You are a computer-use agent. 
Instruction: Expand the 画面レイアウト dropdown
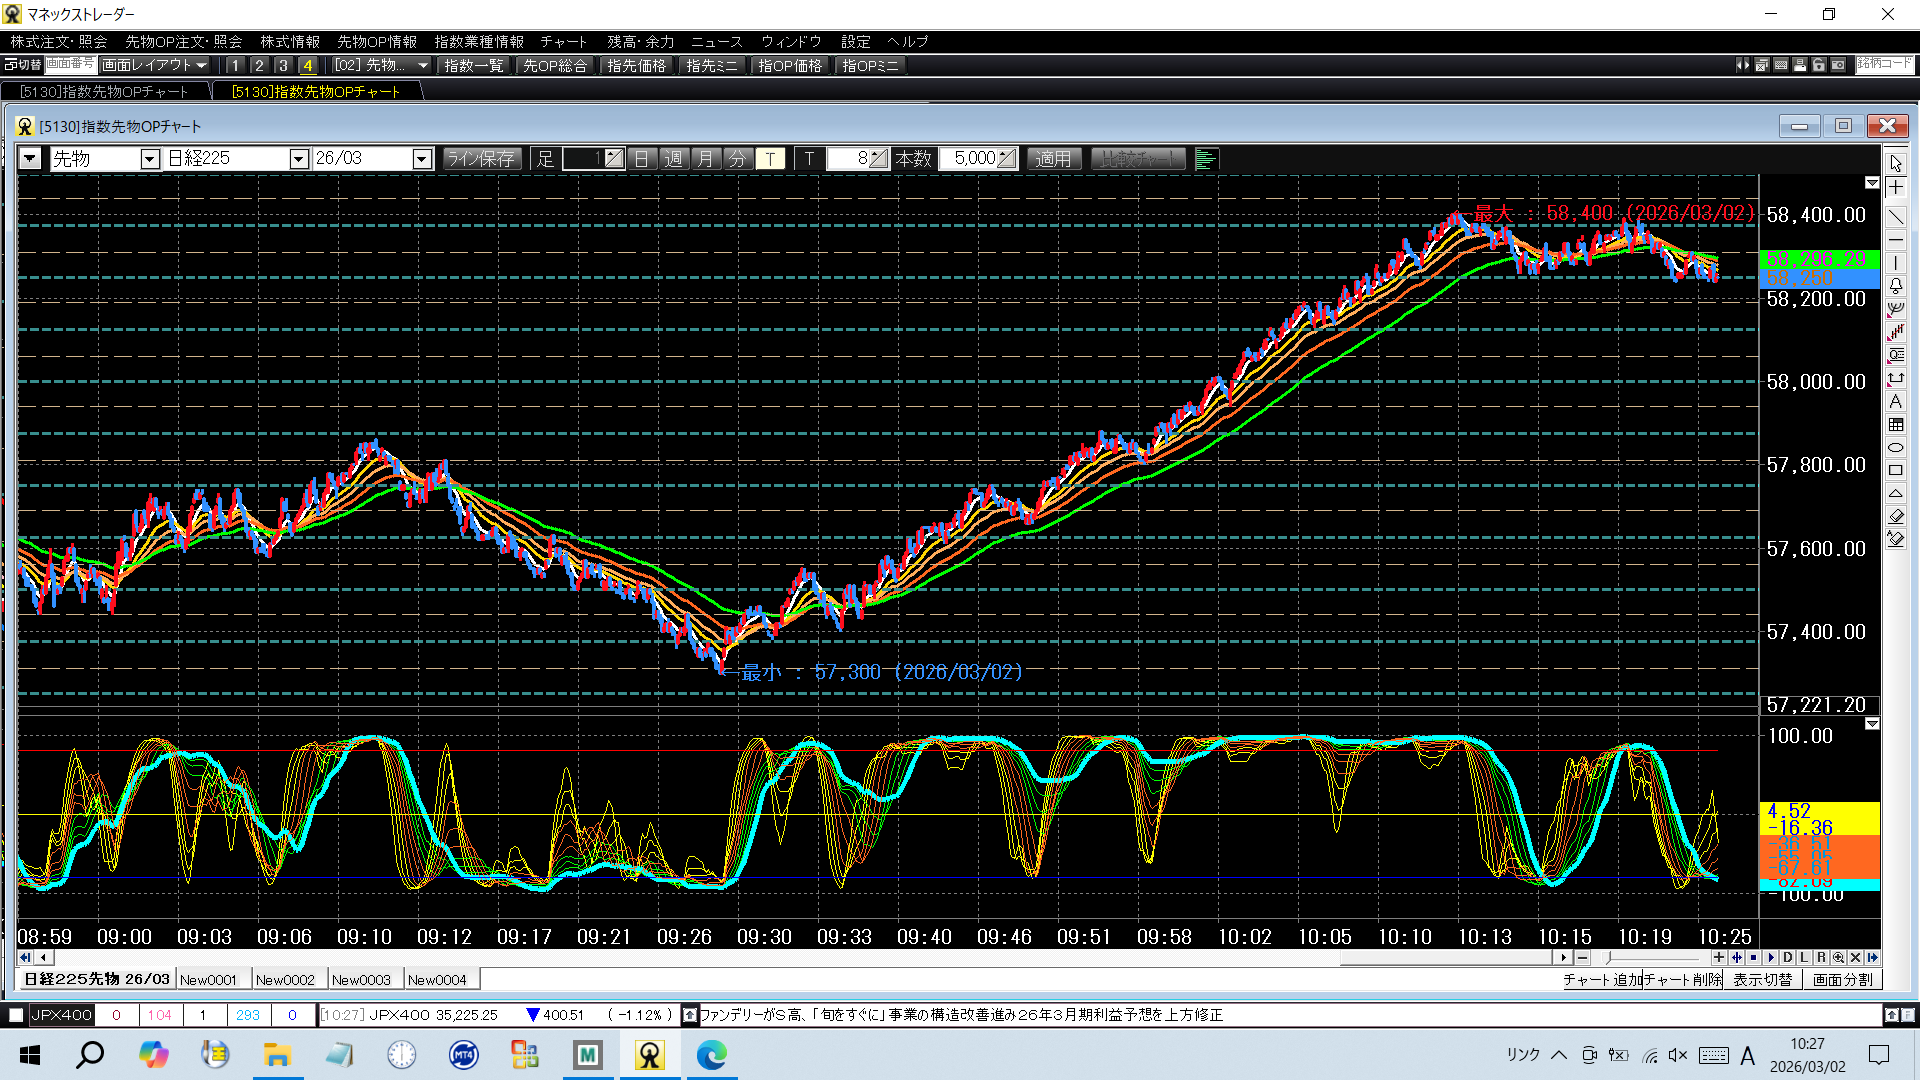point(155,65)
